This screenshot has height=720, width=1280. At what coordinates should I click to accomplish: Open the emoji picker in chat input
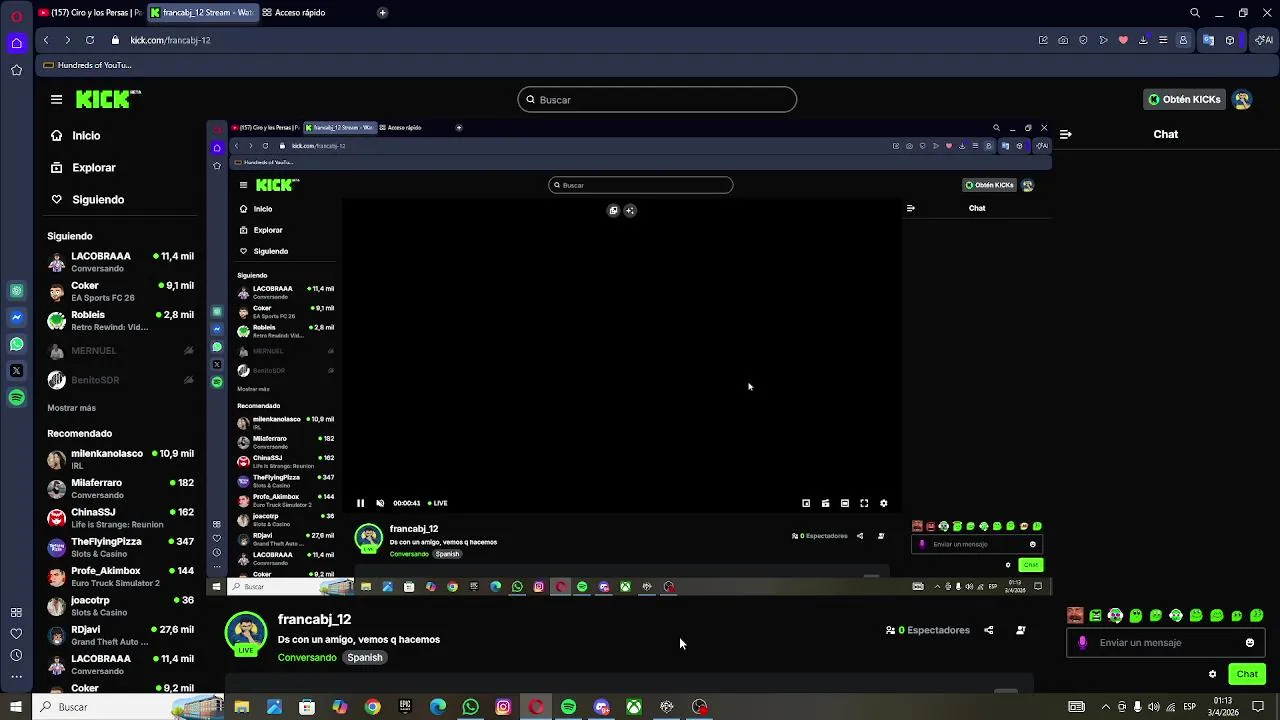[x=1250, y=643]
